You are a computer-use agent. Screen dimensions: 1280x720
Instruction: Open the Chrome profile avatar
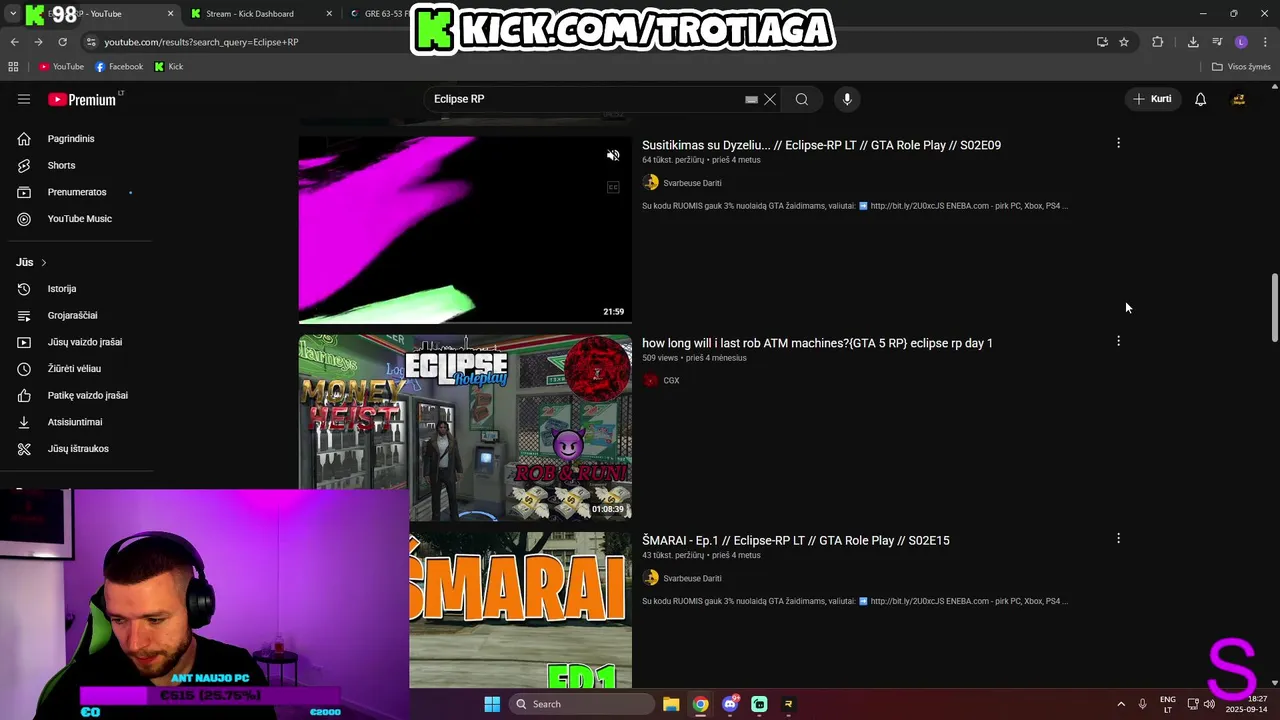[1241, 42]
